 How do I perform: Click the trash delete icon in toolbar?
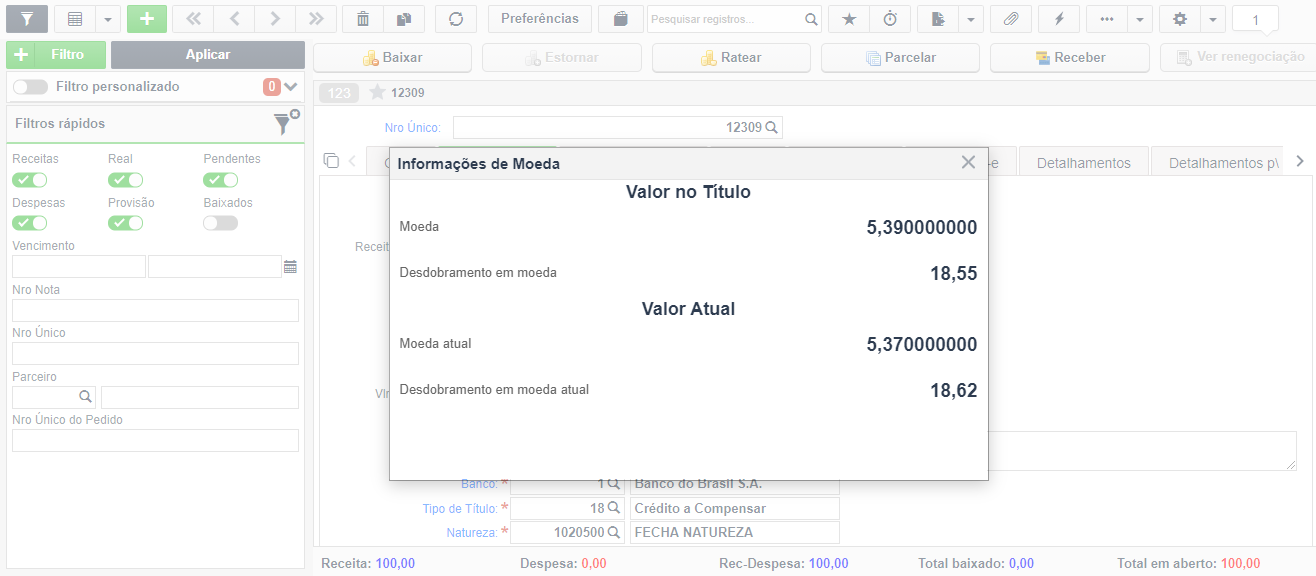pyautogui.click(x=363, y=19)
